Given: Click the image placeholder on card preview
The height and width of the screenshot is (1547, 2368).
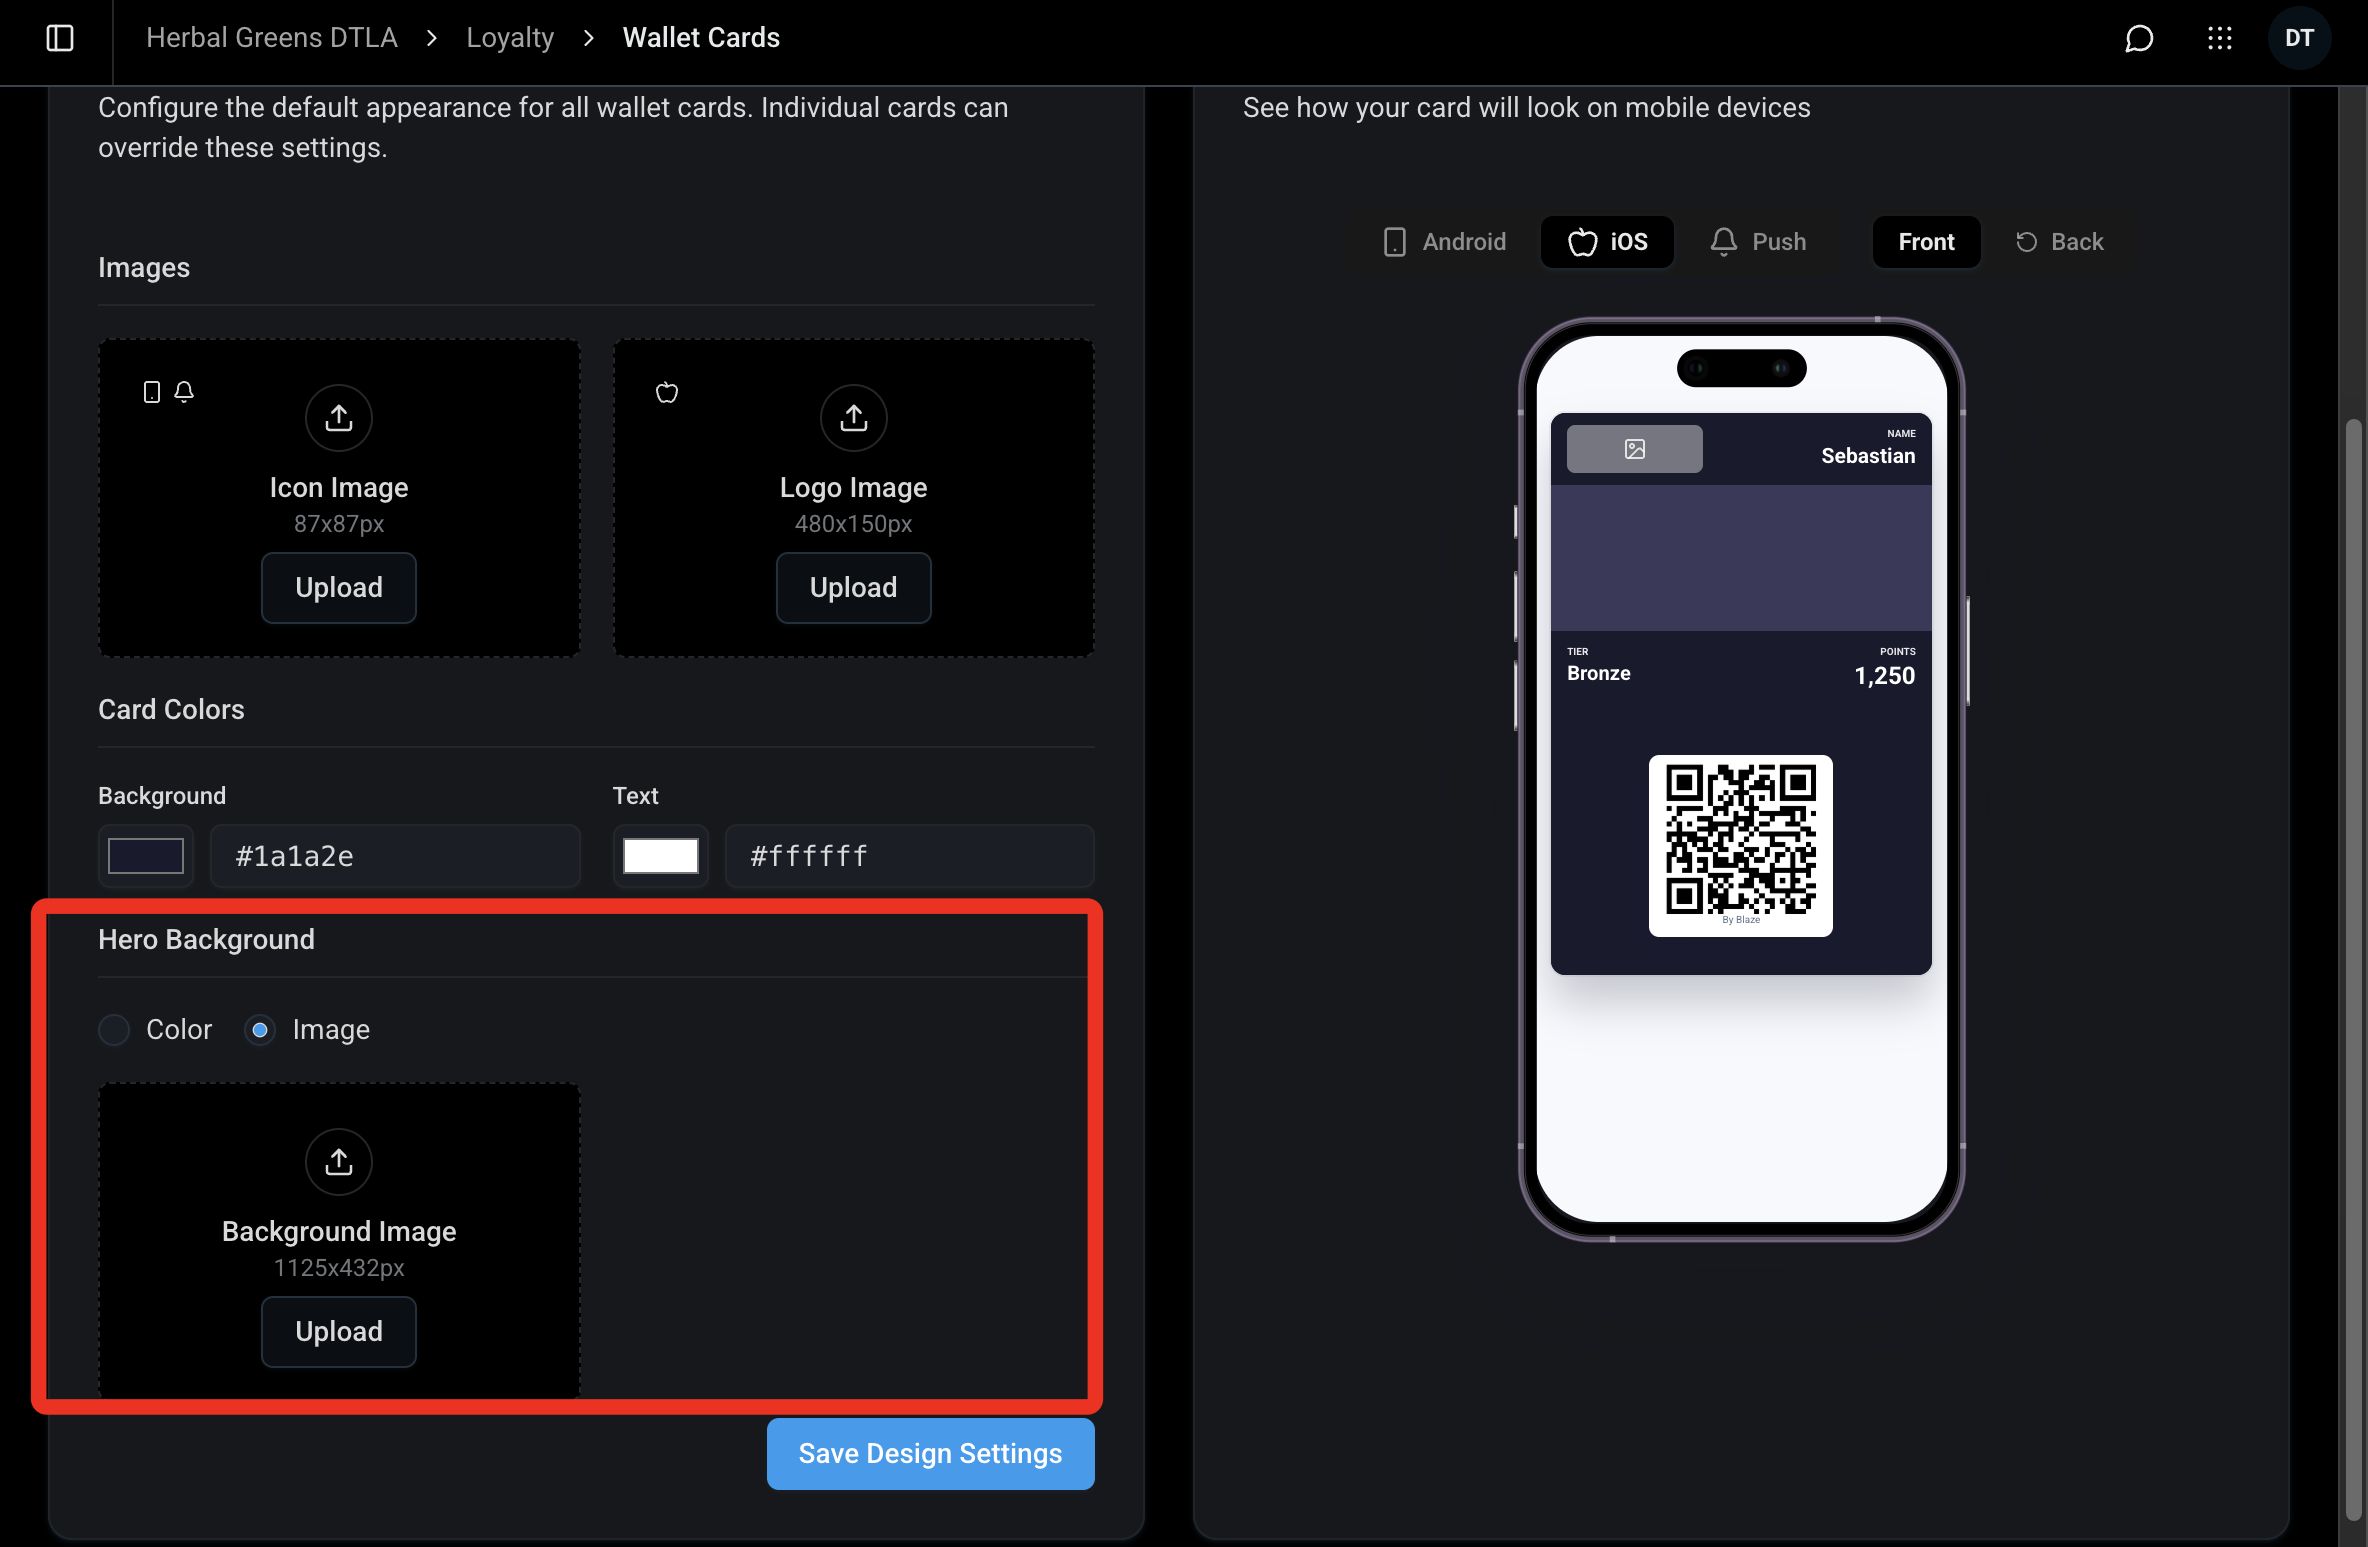Looking at the screenshot, I should (1634, 449).
